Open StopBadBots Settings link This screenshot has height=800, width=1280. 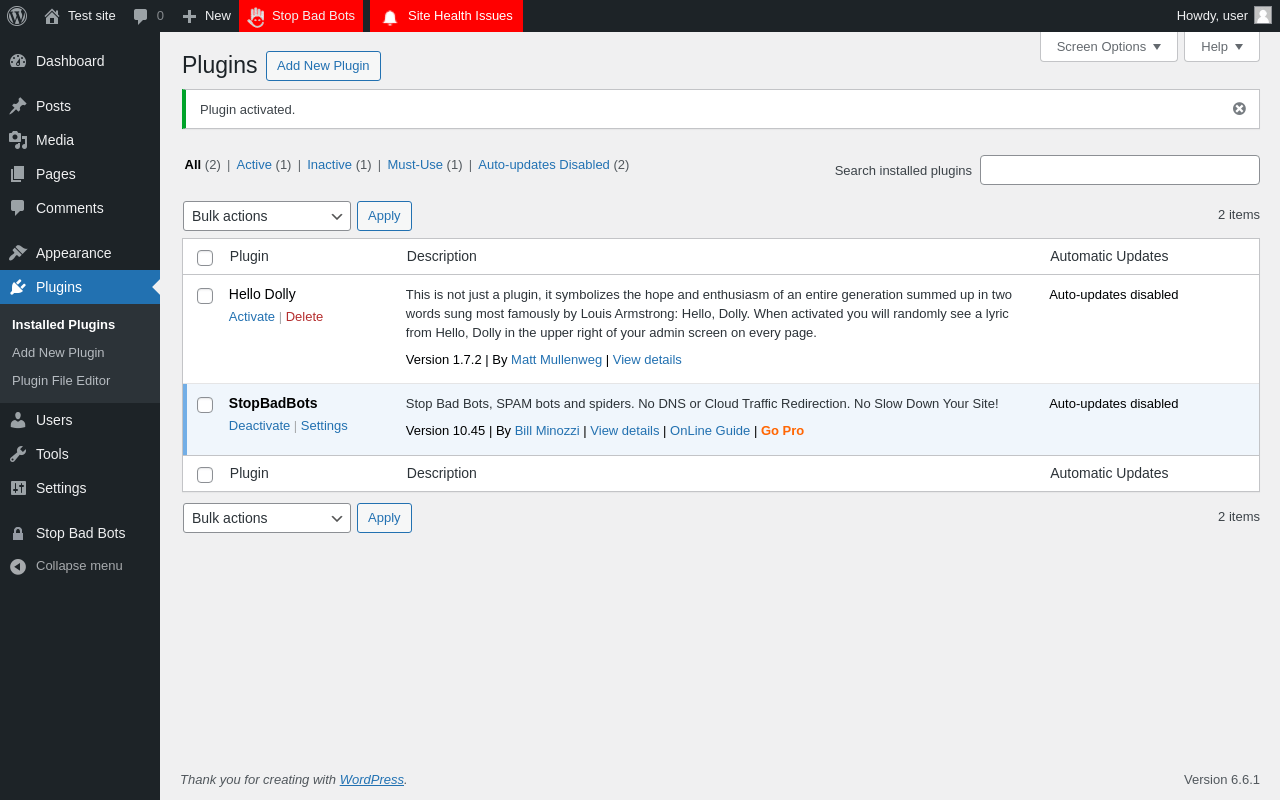[324, 426]
